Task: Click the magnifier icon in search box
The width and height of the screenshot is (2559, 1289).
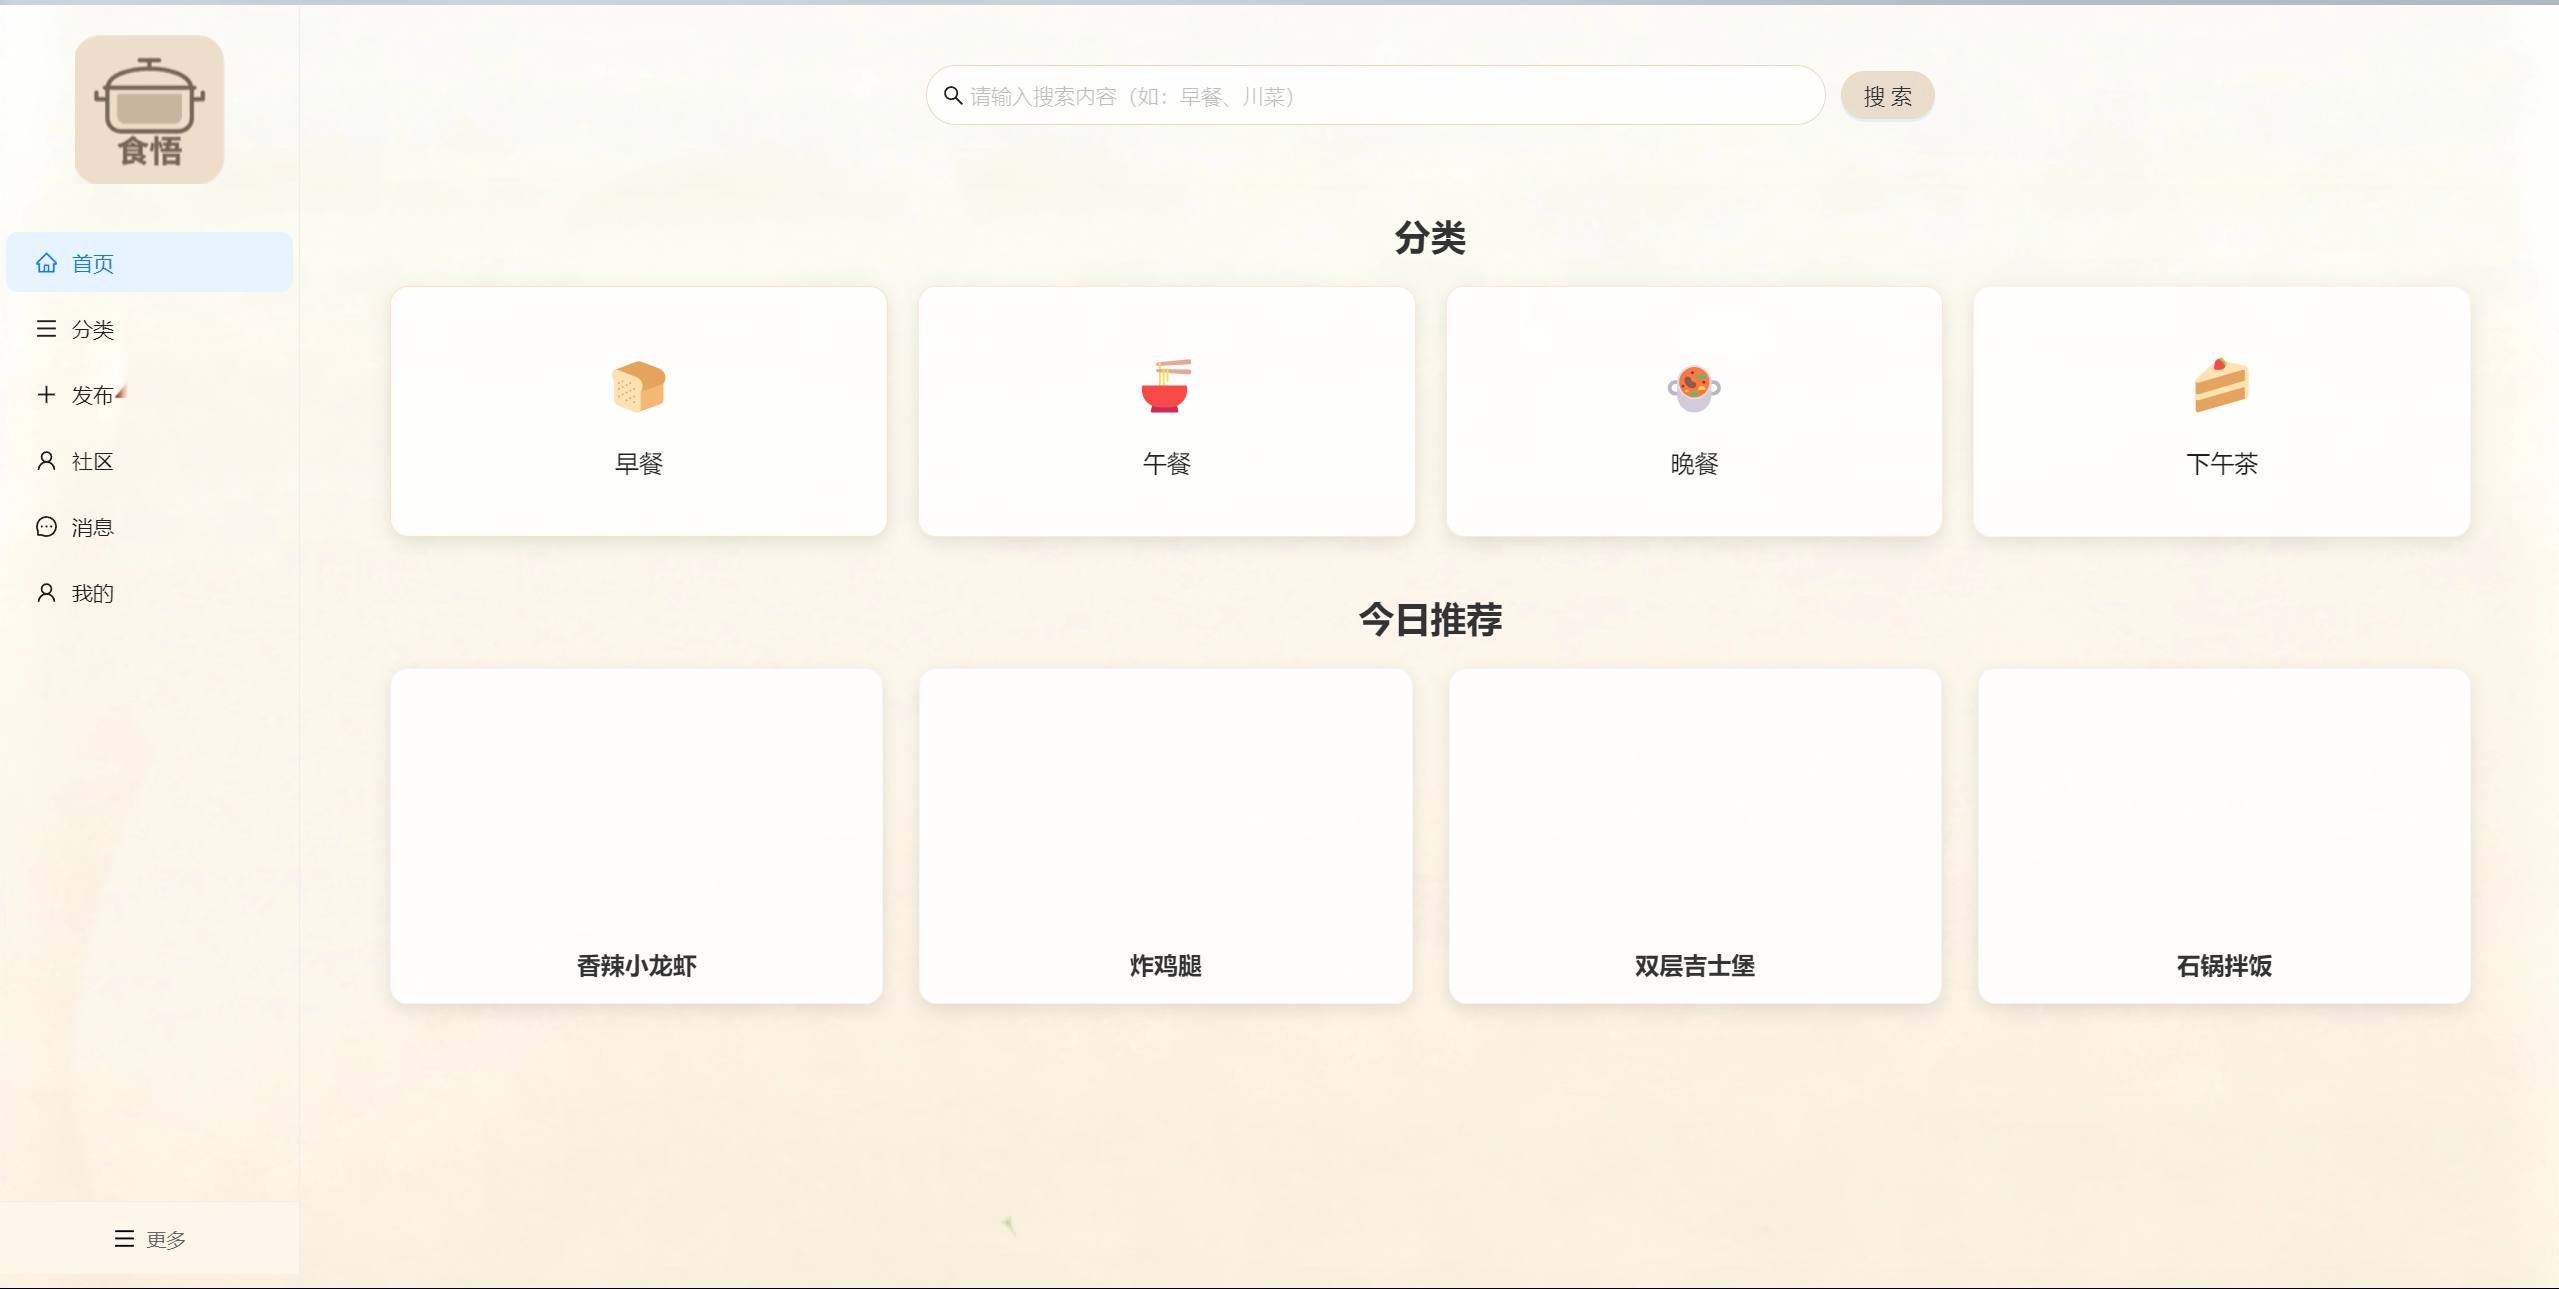Action: [x=953, y=96]
